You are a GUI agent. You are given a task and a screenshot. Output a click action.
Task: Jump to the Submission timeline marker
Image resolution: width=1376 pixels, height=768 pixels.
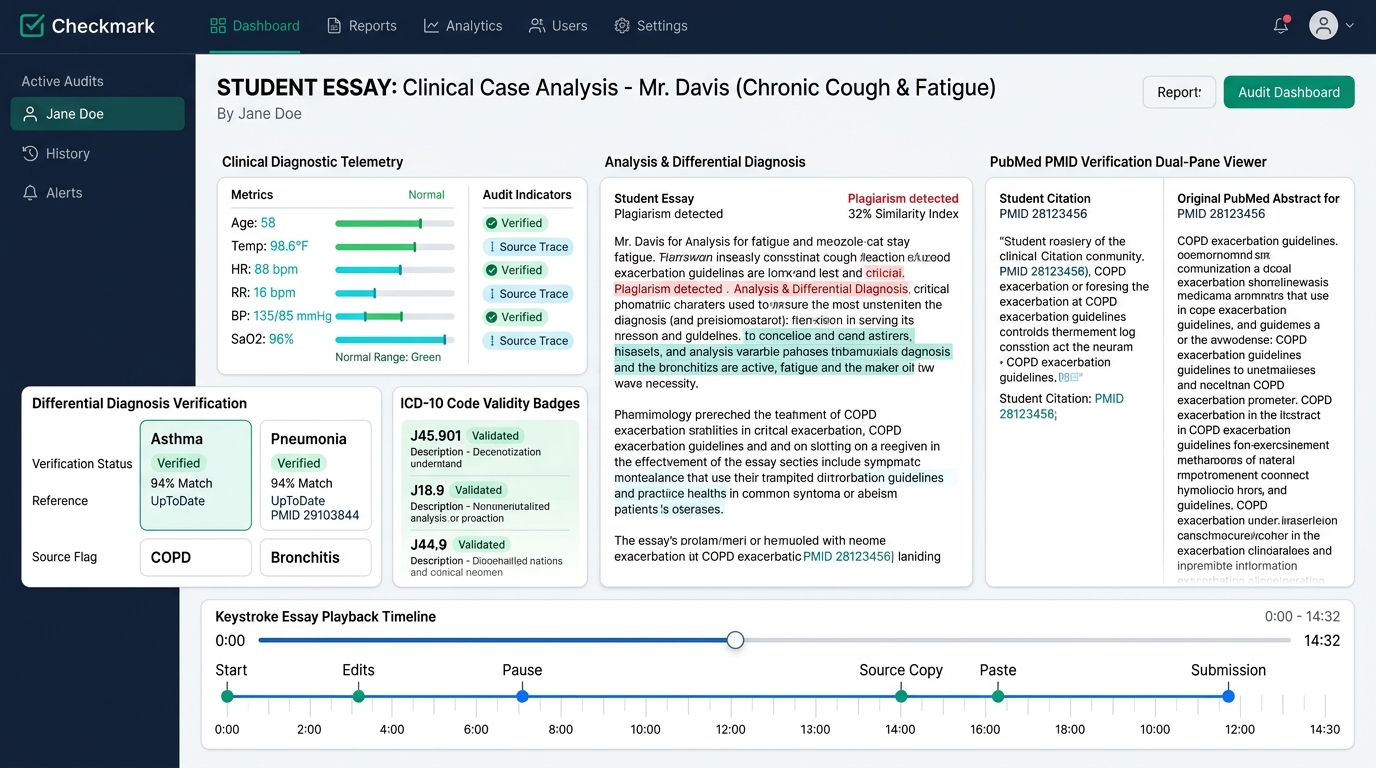coord(1228,696)
